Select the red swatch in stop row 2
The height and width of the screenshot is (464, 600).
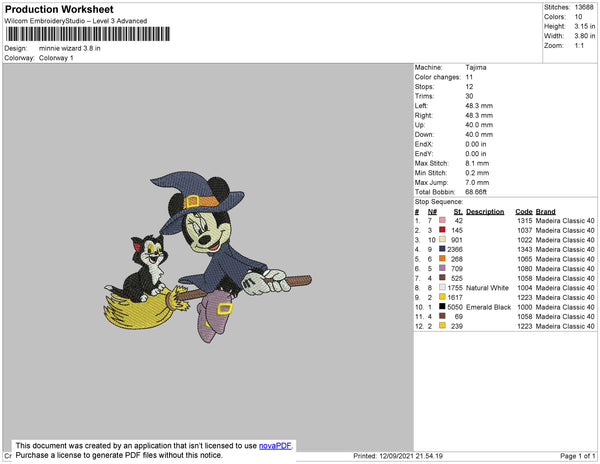click(442, 230)
